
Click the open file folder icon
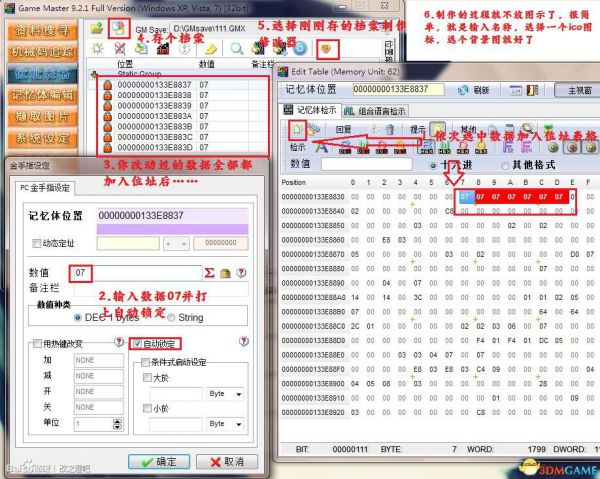(96, 30)
